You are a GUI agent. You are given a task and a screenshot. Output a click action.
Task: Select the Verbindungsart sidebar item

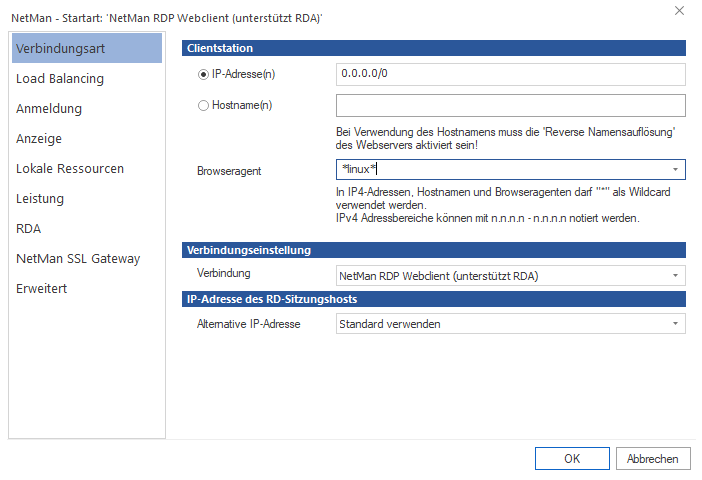tap(85, 48)
